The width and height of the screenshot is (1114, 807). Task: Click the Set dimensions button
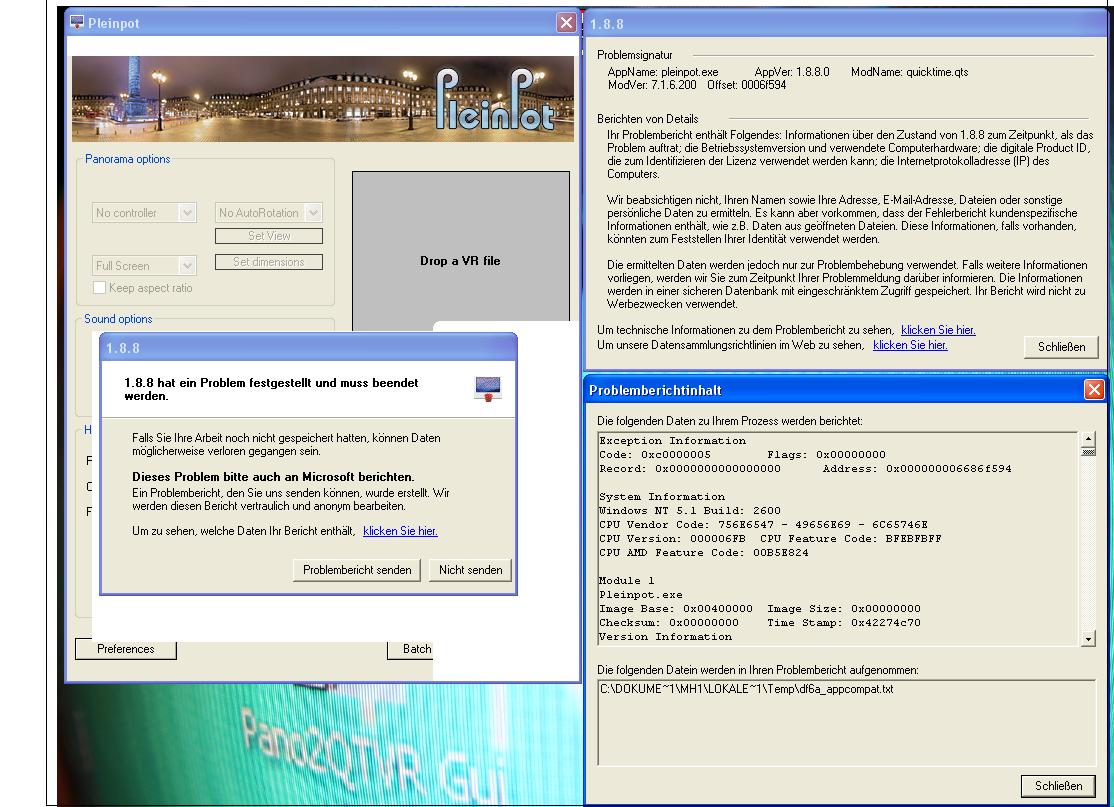[269, 262]
